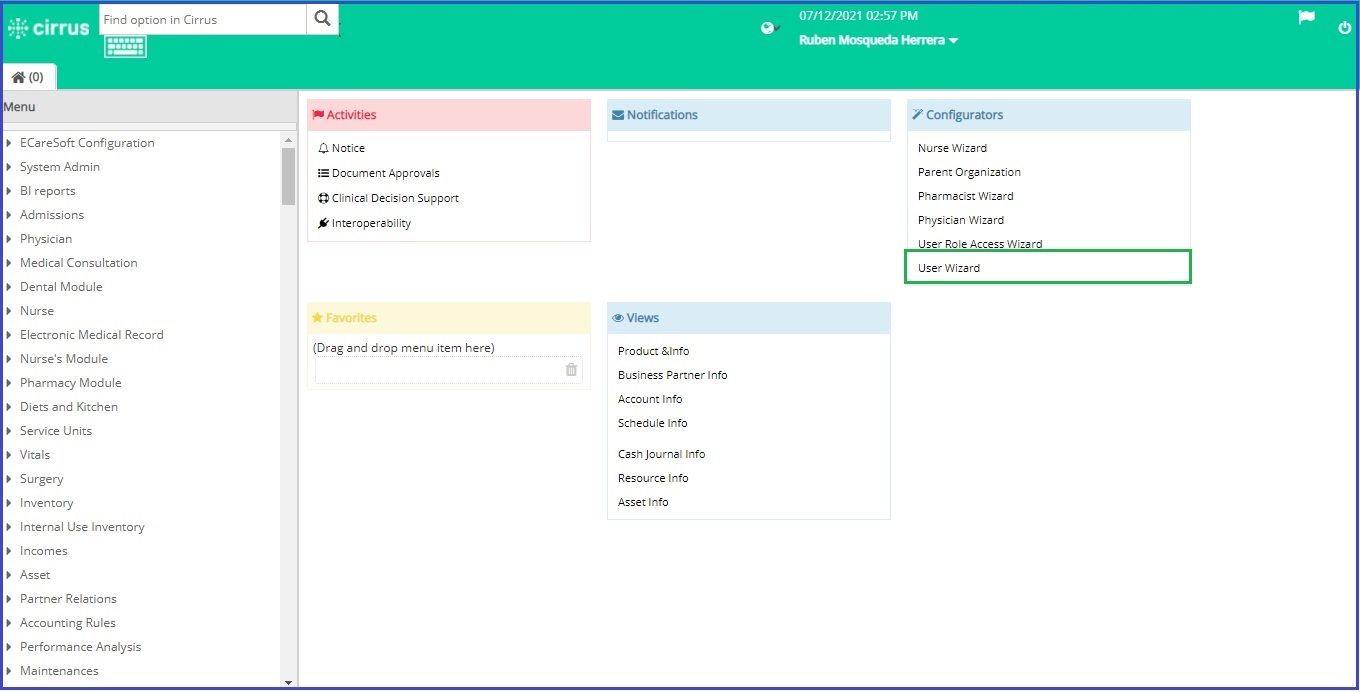Image resolution: width=1360 pixels, height=692 pixels.
Task: Open the Nurse Wizard link
Action: pos(952,148)
